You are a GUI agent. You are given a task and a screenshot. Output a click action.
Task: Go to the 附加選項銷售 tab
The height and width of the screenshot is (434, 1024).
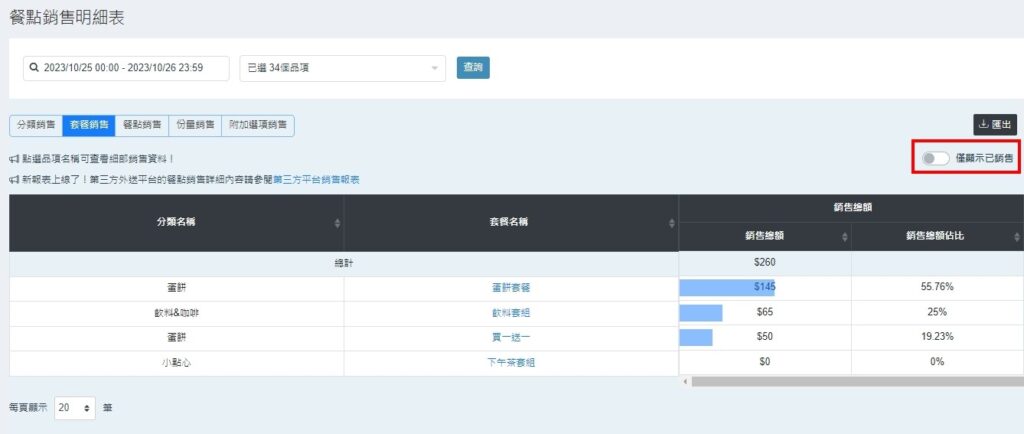(257, 125)
